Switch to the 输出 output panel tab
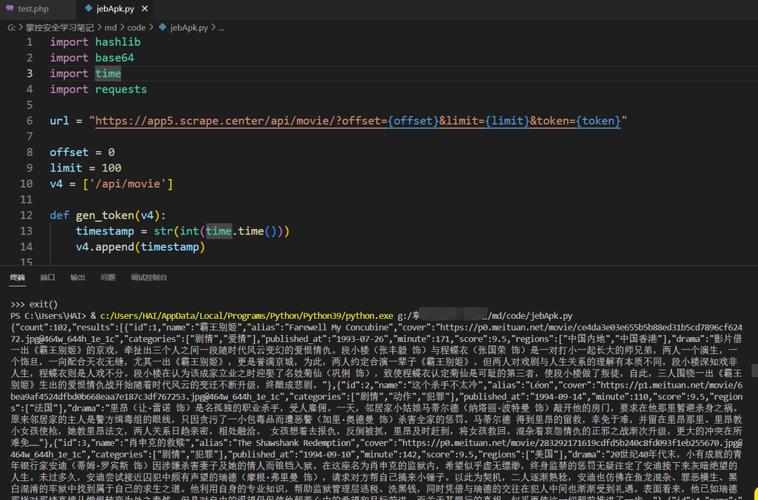This screenshot has width=758, height=500. [x=77, y=278]
